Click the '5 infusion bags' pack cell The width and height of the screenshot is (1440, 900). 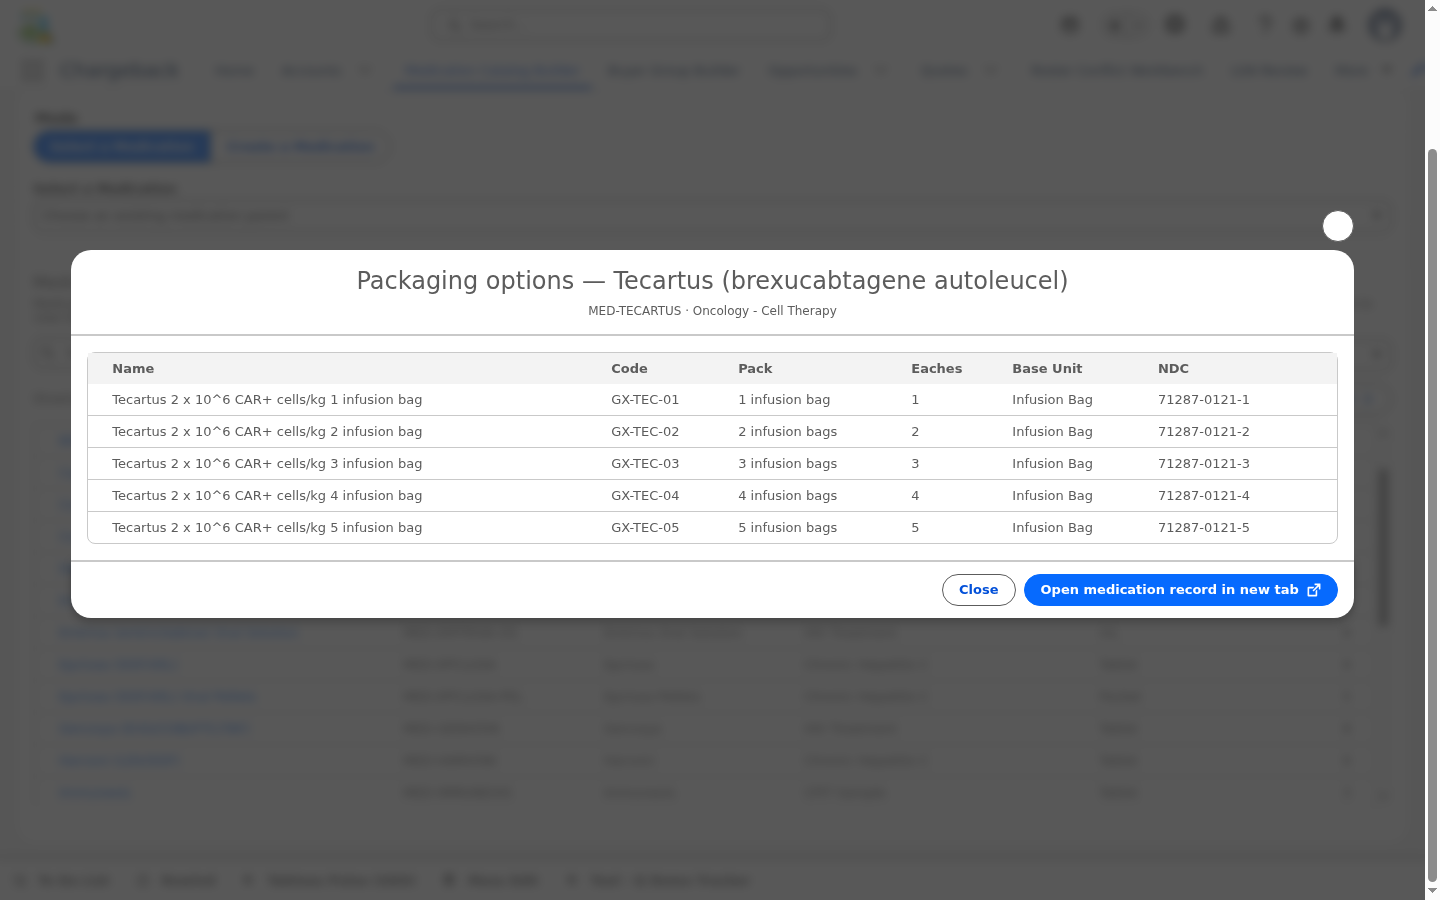pos(788,528)
